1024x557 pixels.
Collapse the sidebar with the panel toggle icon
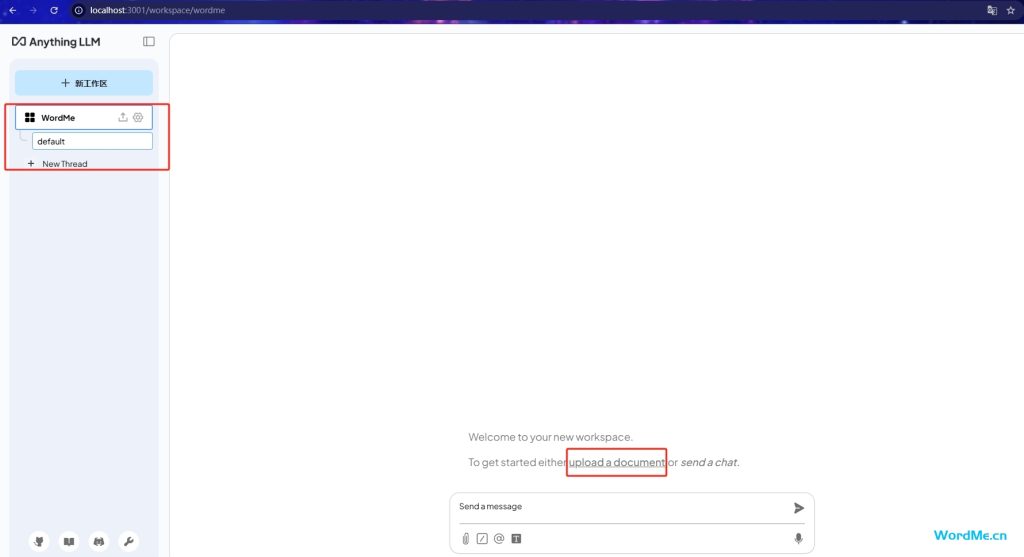pyautogui.click(x=149, y=41)
